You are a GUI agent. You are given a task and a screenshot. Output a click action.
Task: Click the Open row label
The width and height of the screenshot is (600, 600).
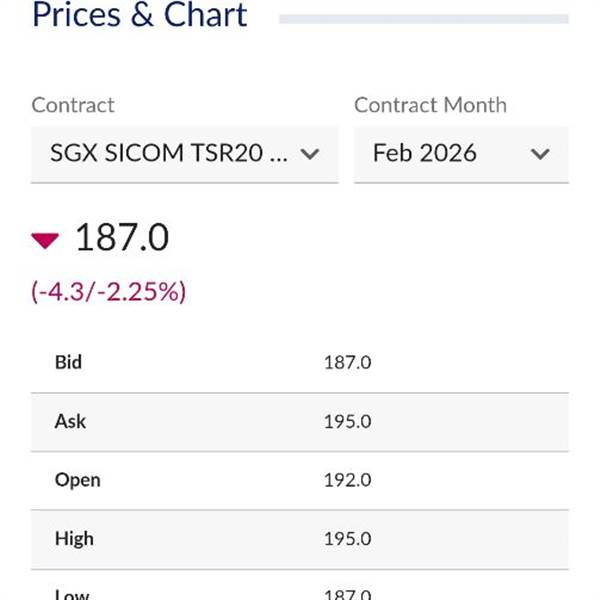77,480
